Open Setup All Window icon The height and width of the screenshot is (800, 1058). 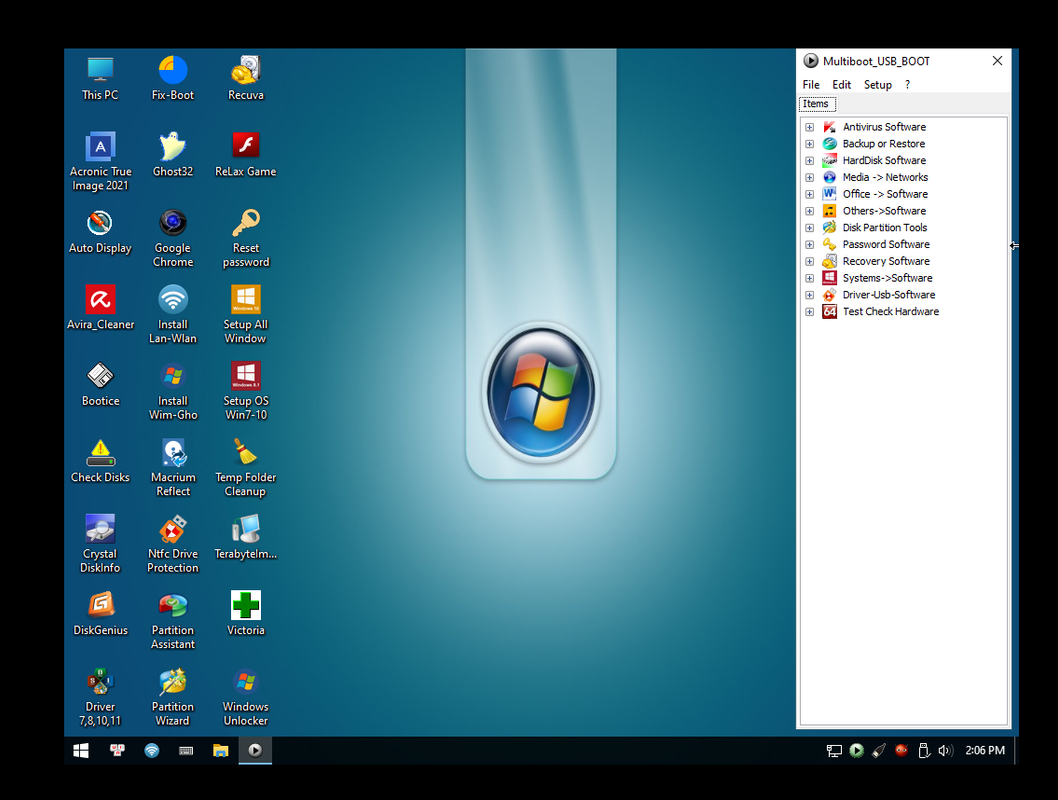246,315
